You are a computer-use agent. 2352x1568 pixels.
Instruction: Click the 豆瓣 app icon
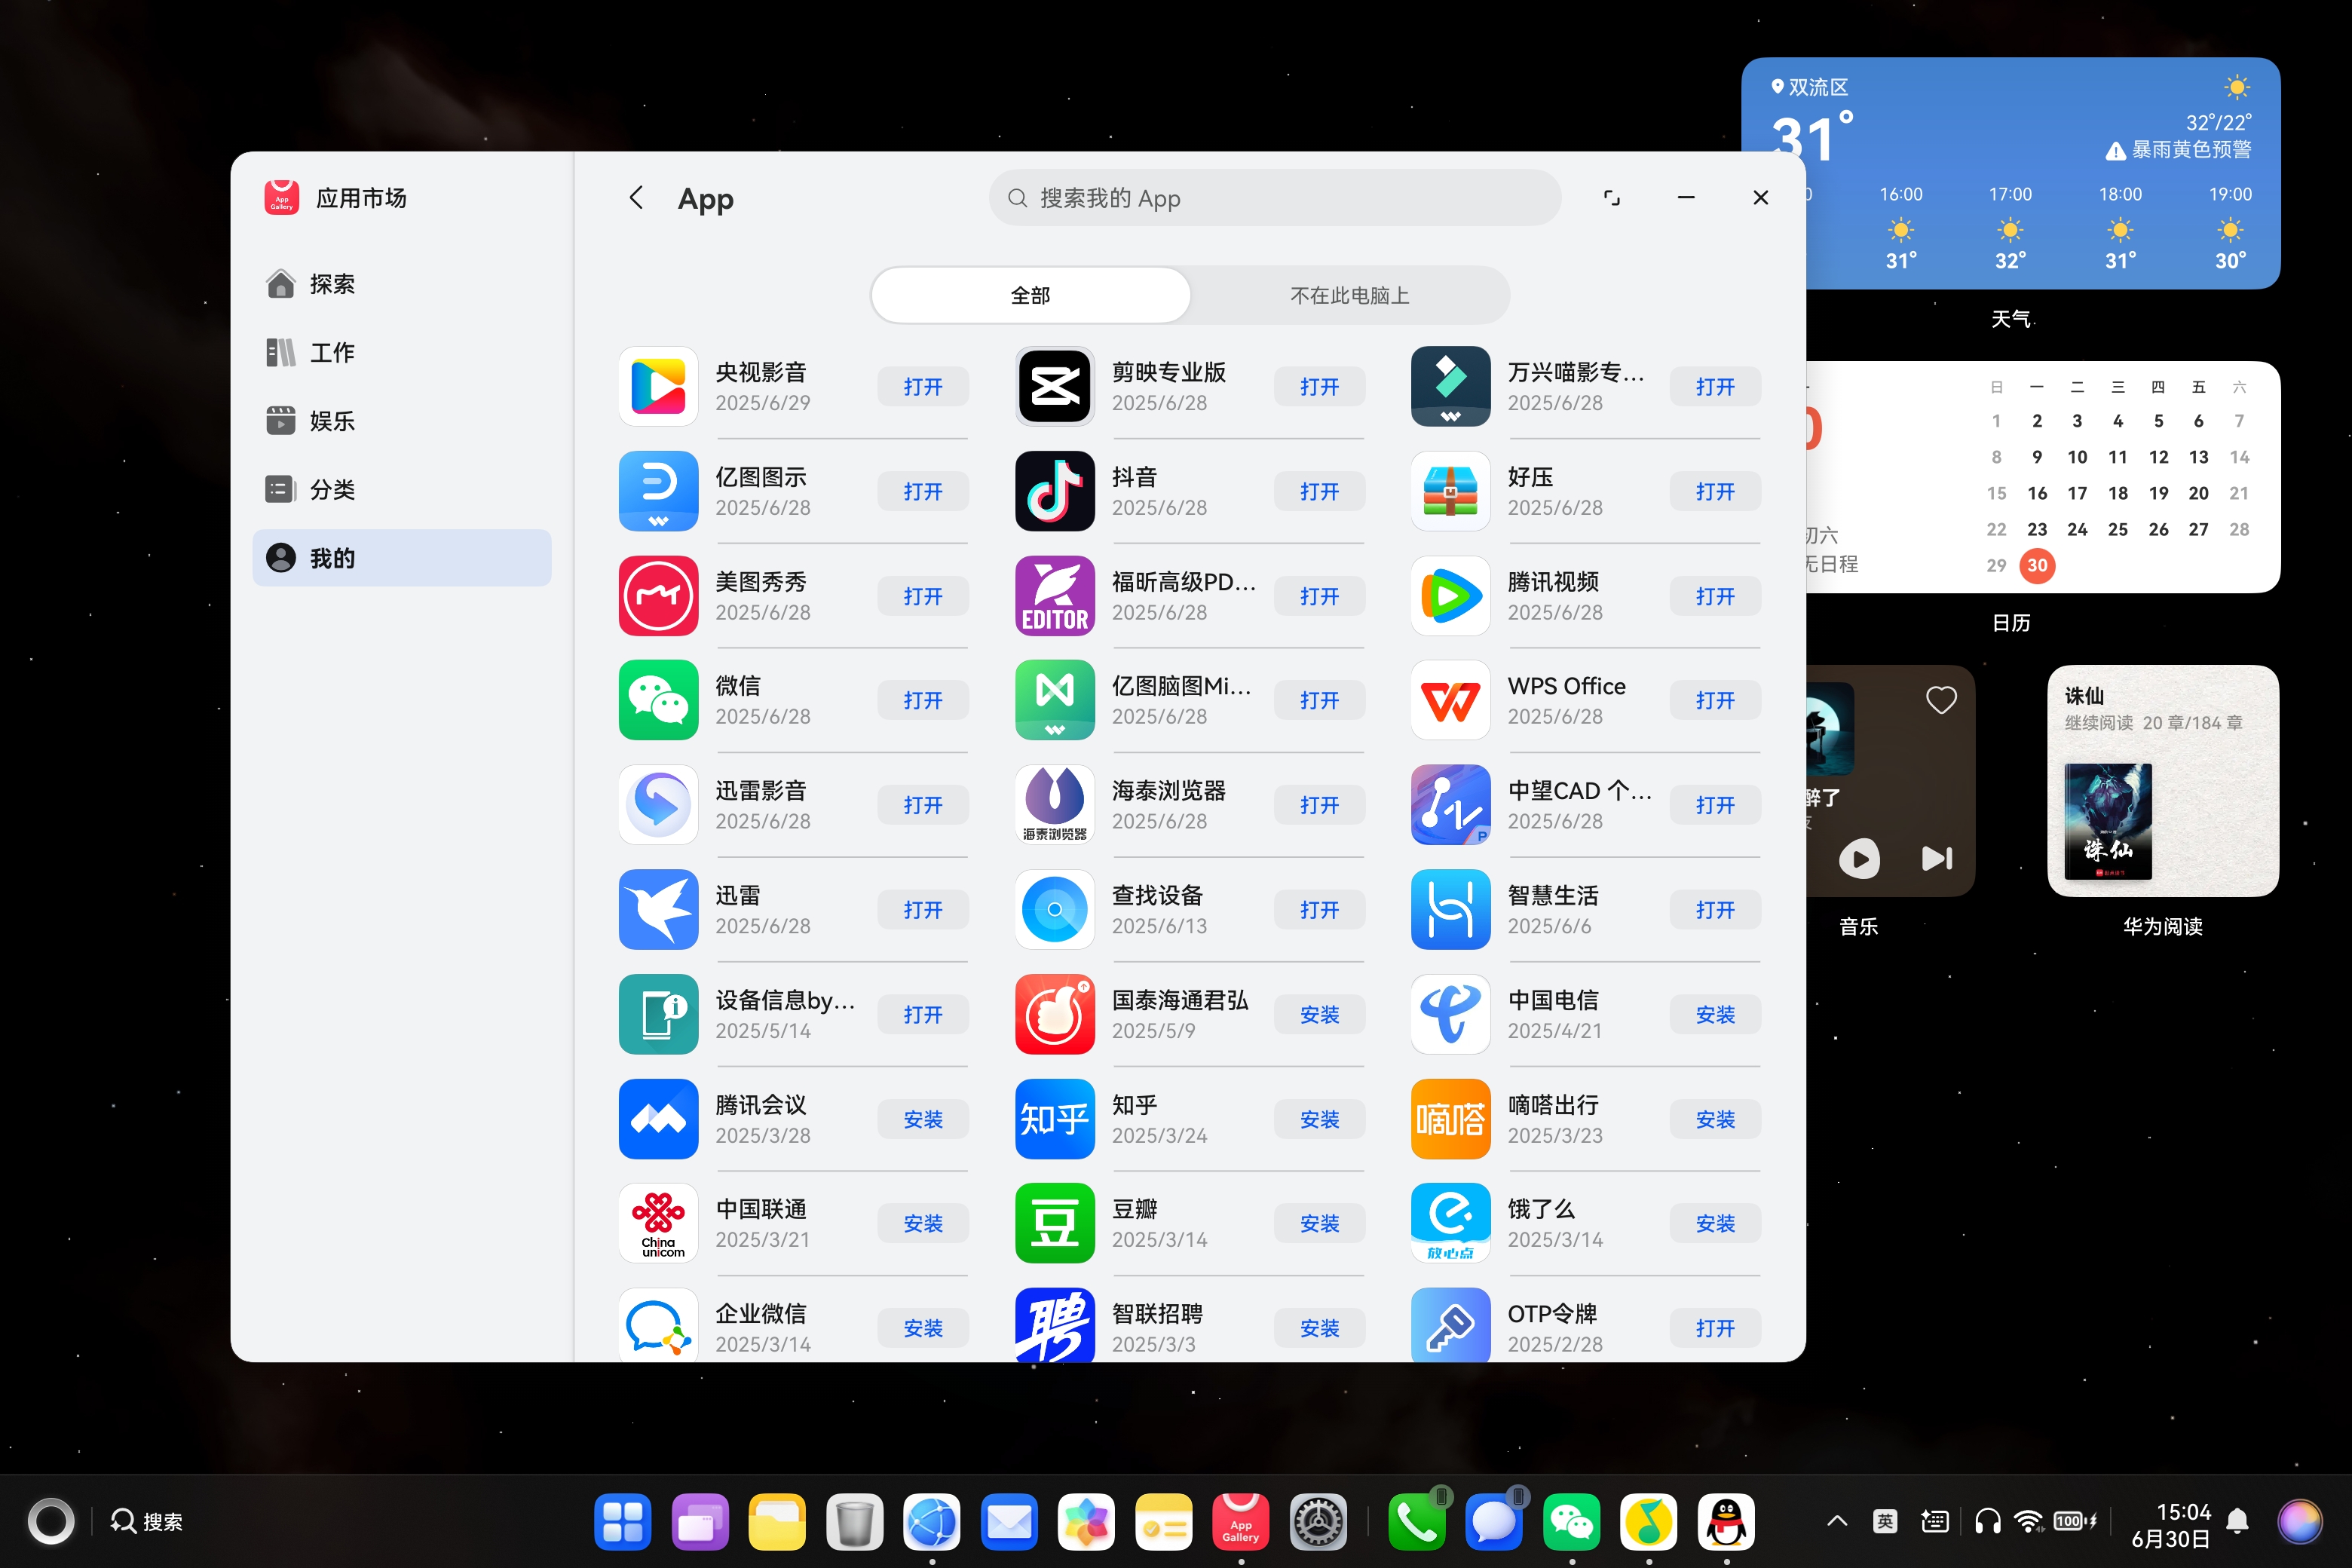[x=1054, y=1223]
